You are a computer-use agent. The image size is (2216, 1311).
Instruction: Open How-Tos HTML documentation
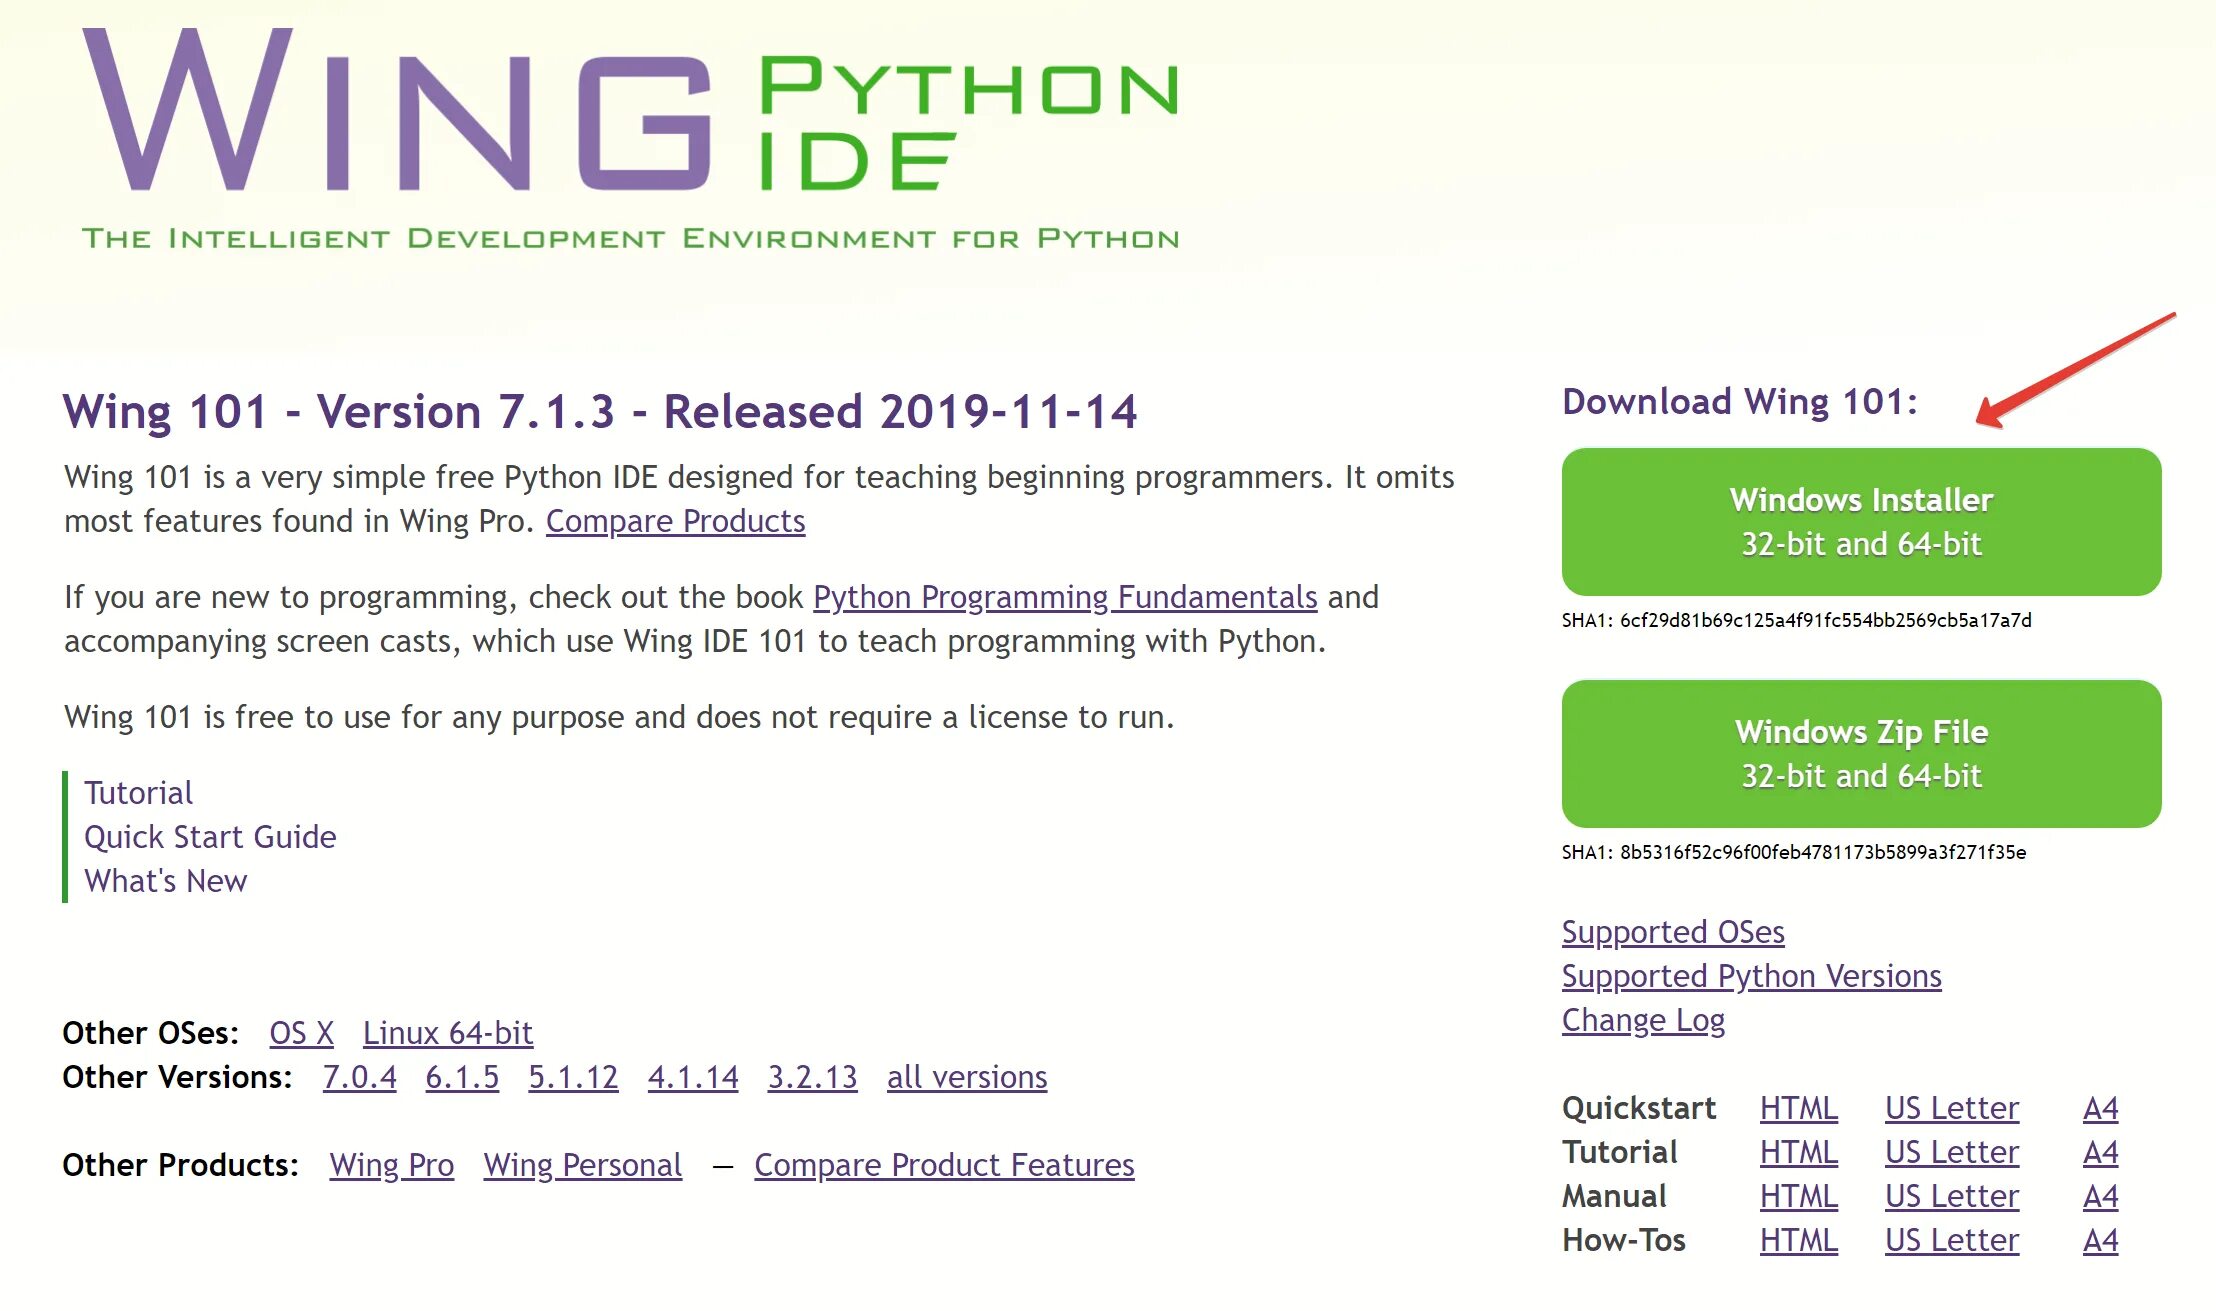pyautogui.click(x=1799, y=1240)
